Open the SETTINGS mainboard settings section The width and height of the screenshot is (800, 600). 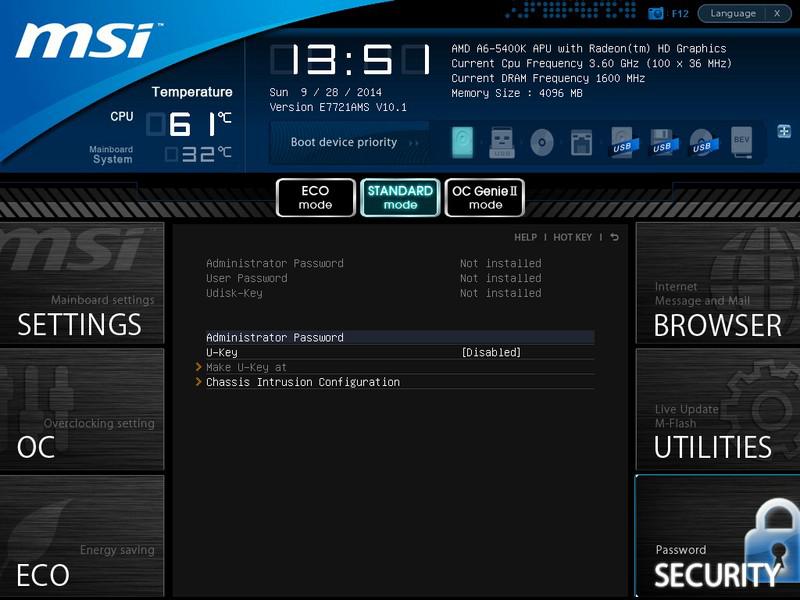(x=82, y=283)
